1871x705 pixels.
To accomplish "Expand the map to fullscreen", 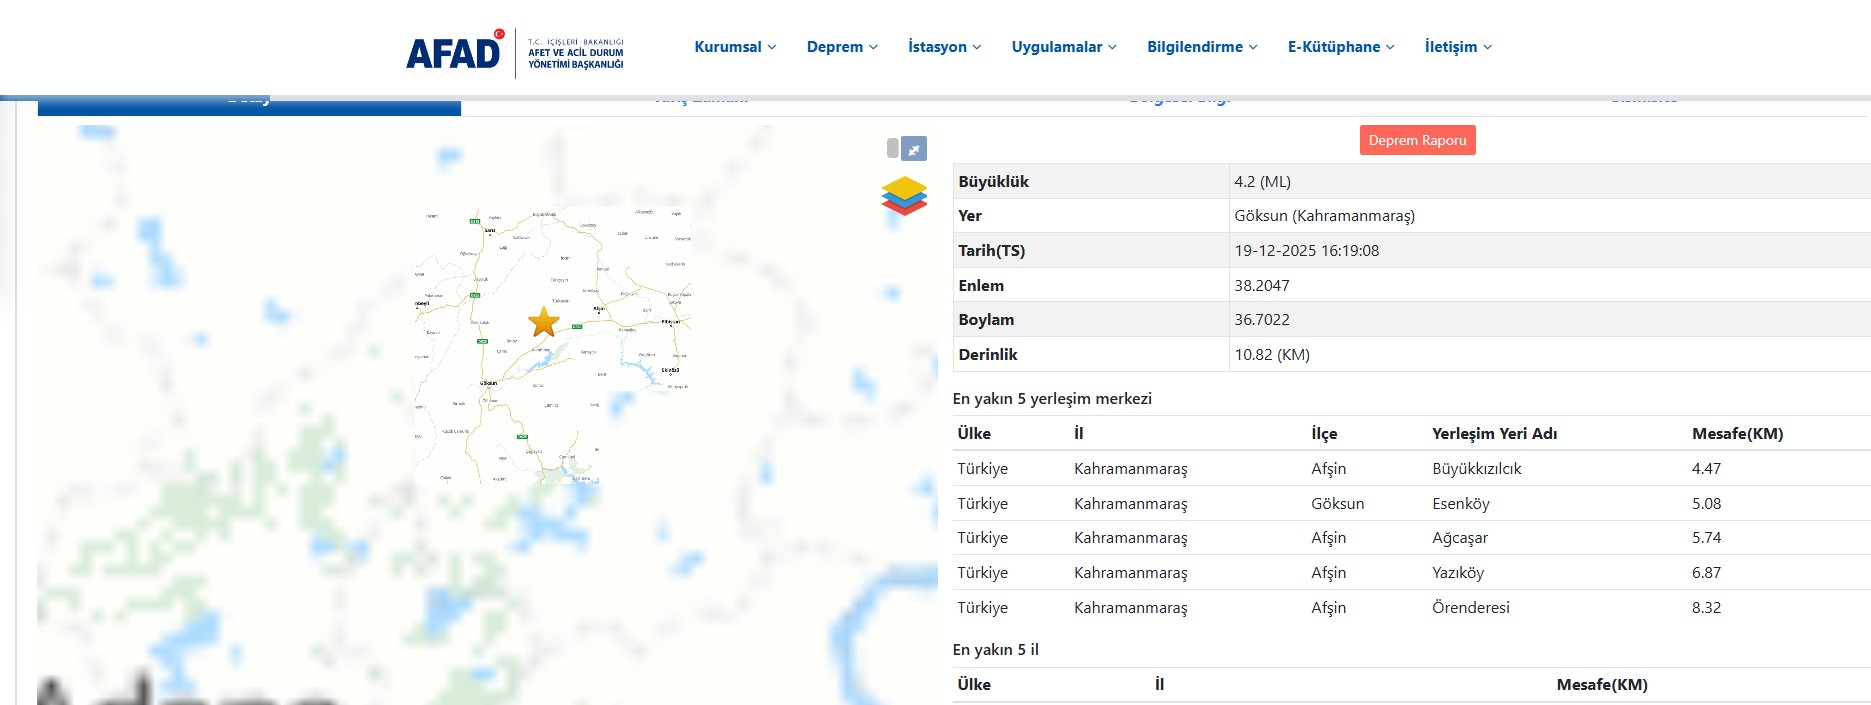I will pyautogui.click(x=914, y=149).
